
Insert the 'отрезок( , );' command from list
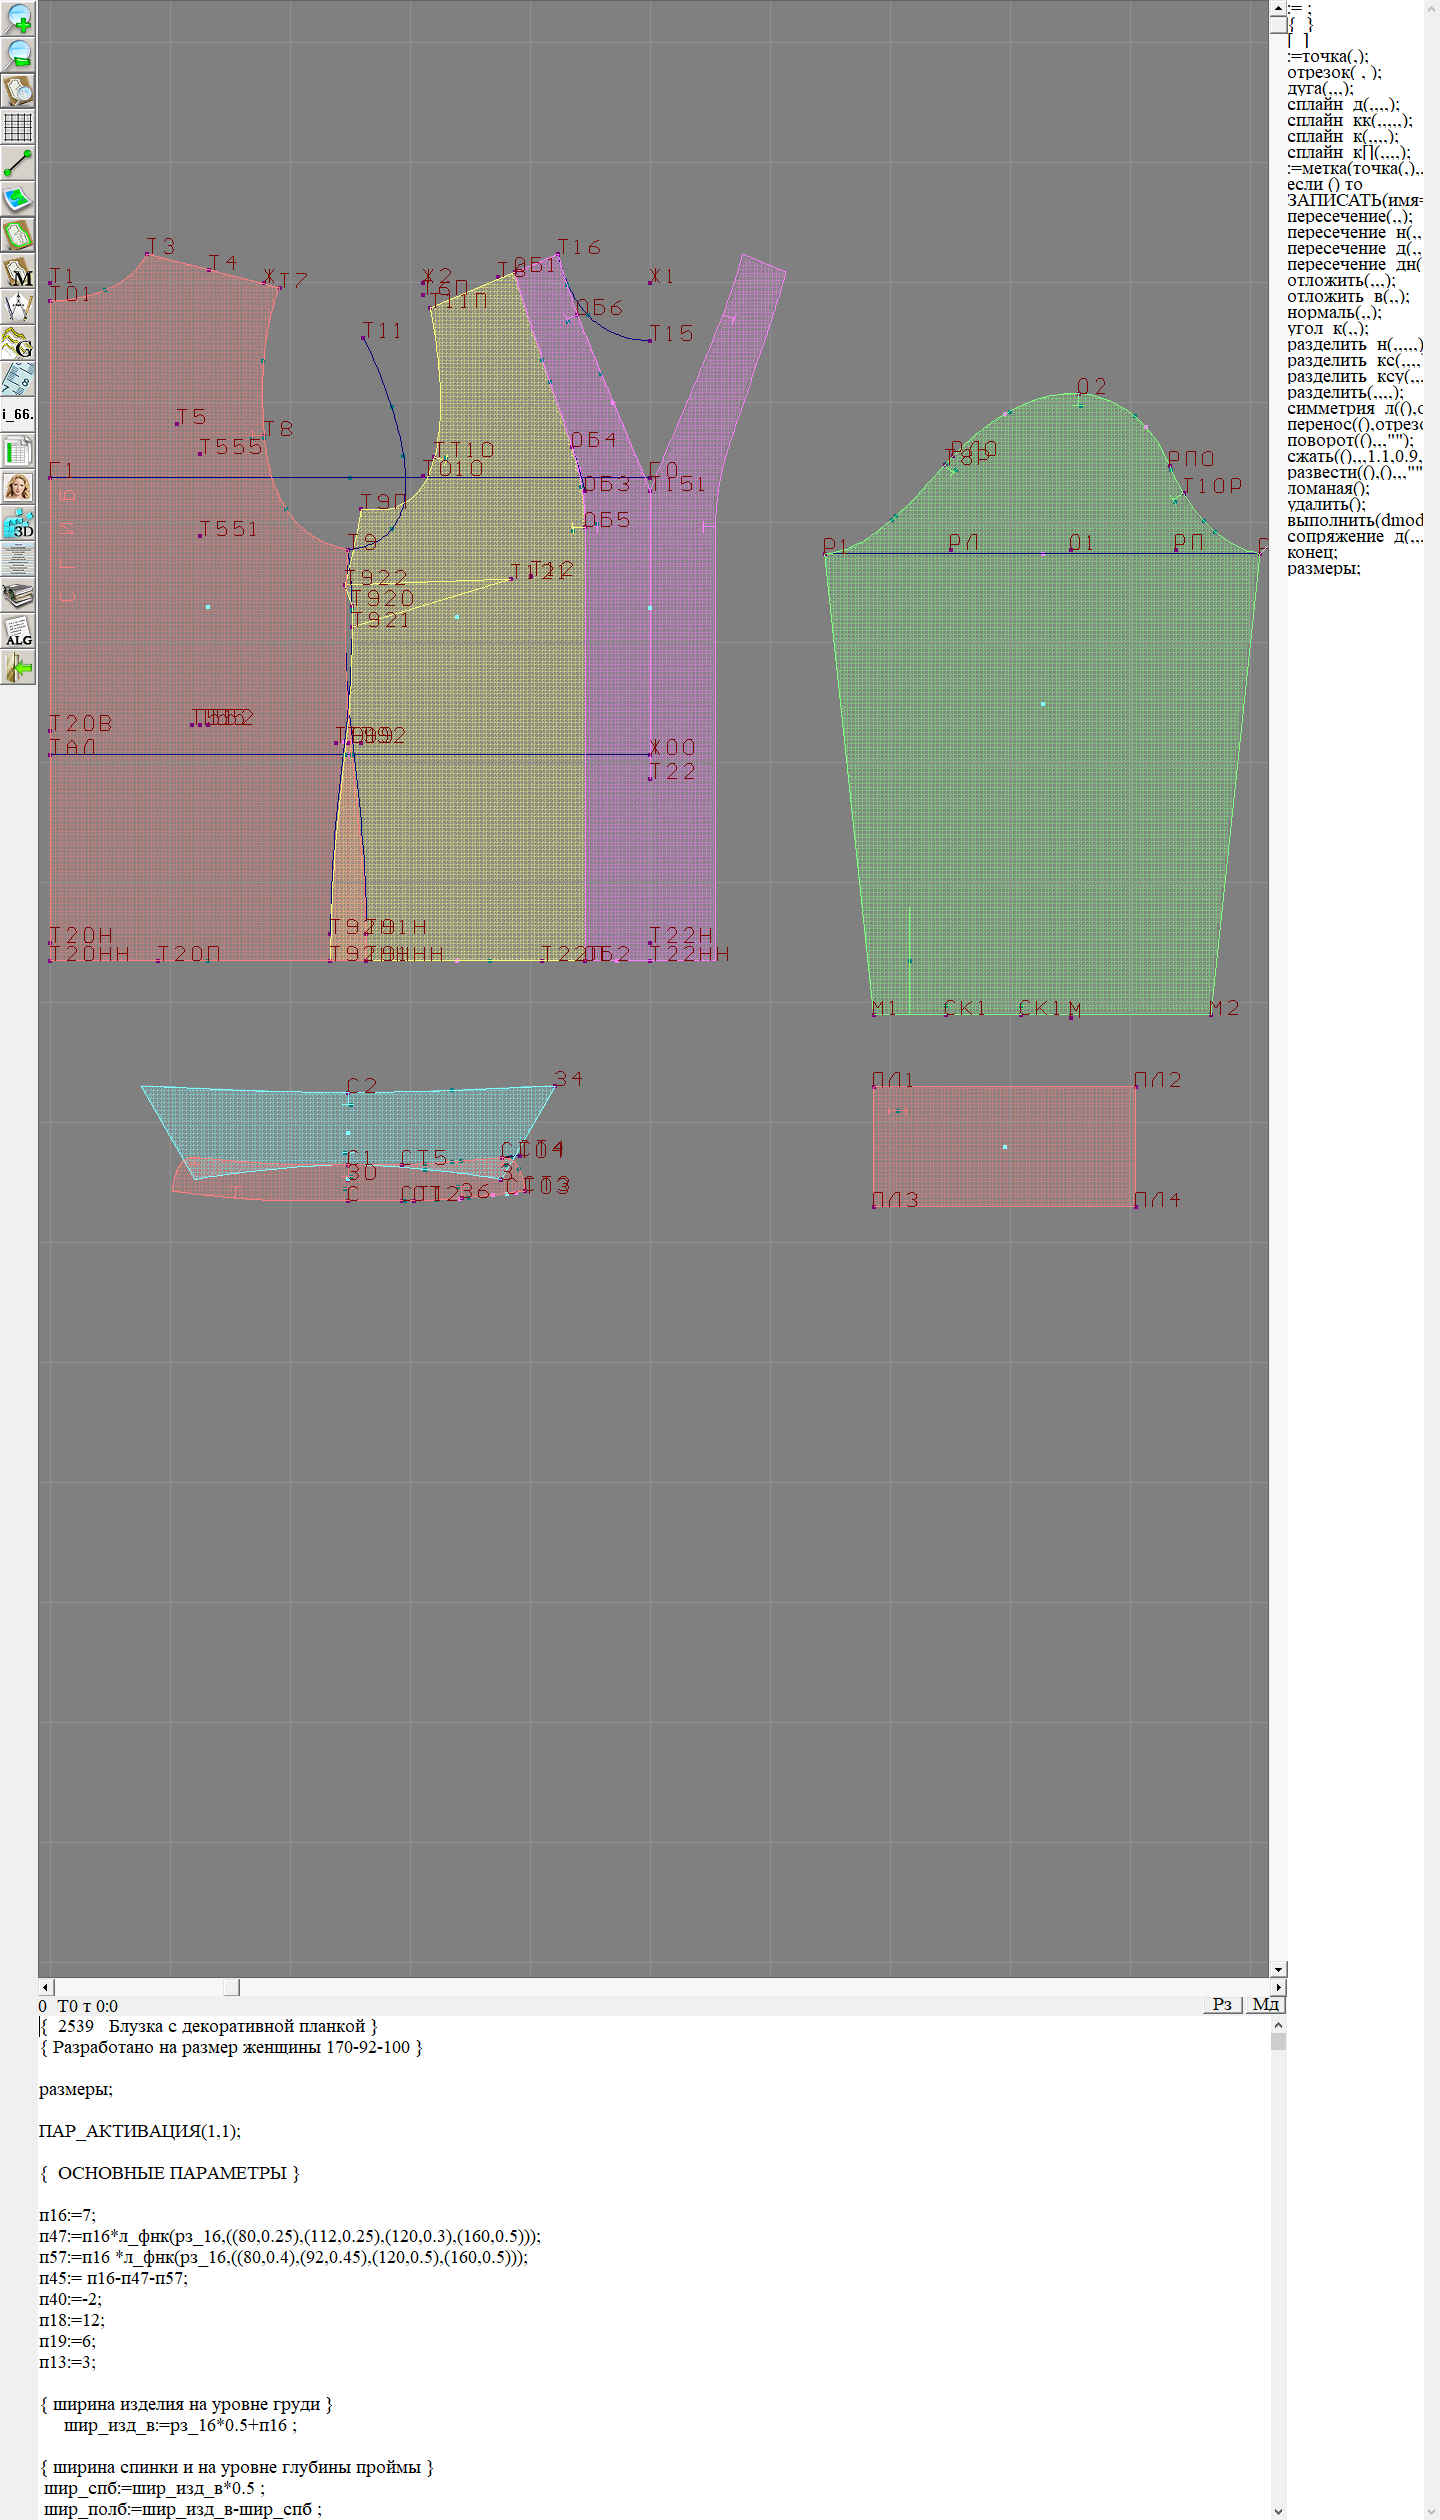pos(1333,73)
